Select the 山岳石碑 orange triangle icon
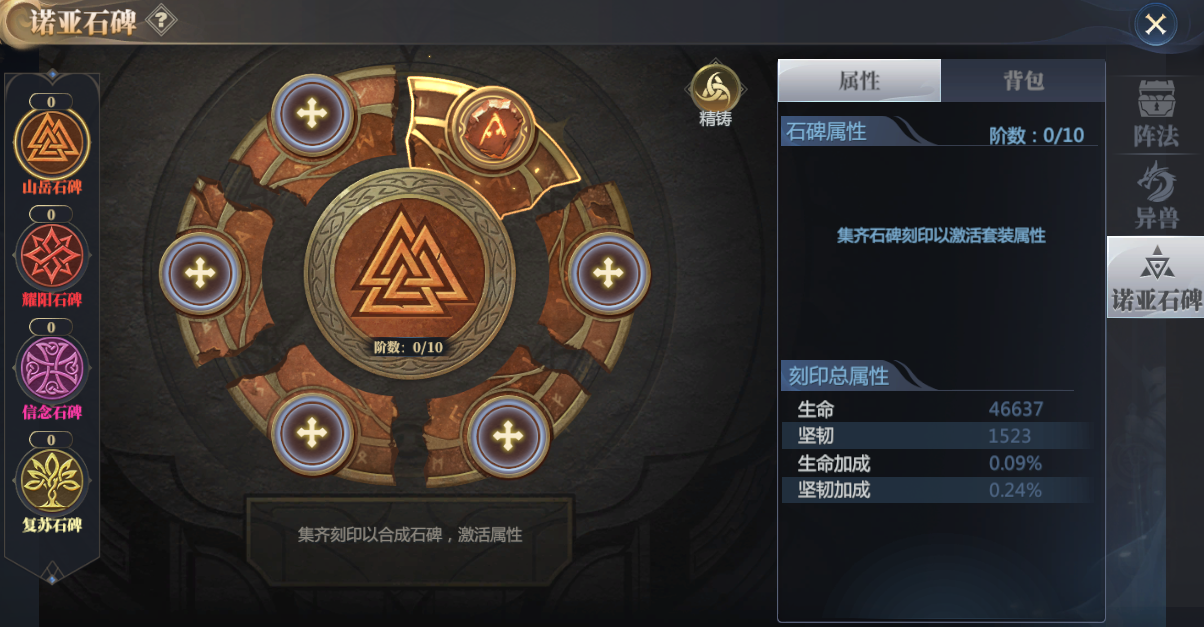 click(52, 142)
